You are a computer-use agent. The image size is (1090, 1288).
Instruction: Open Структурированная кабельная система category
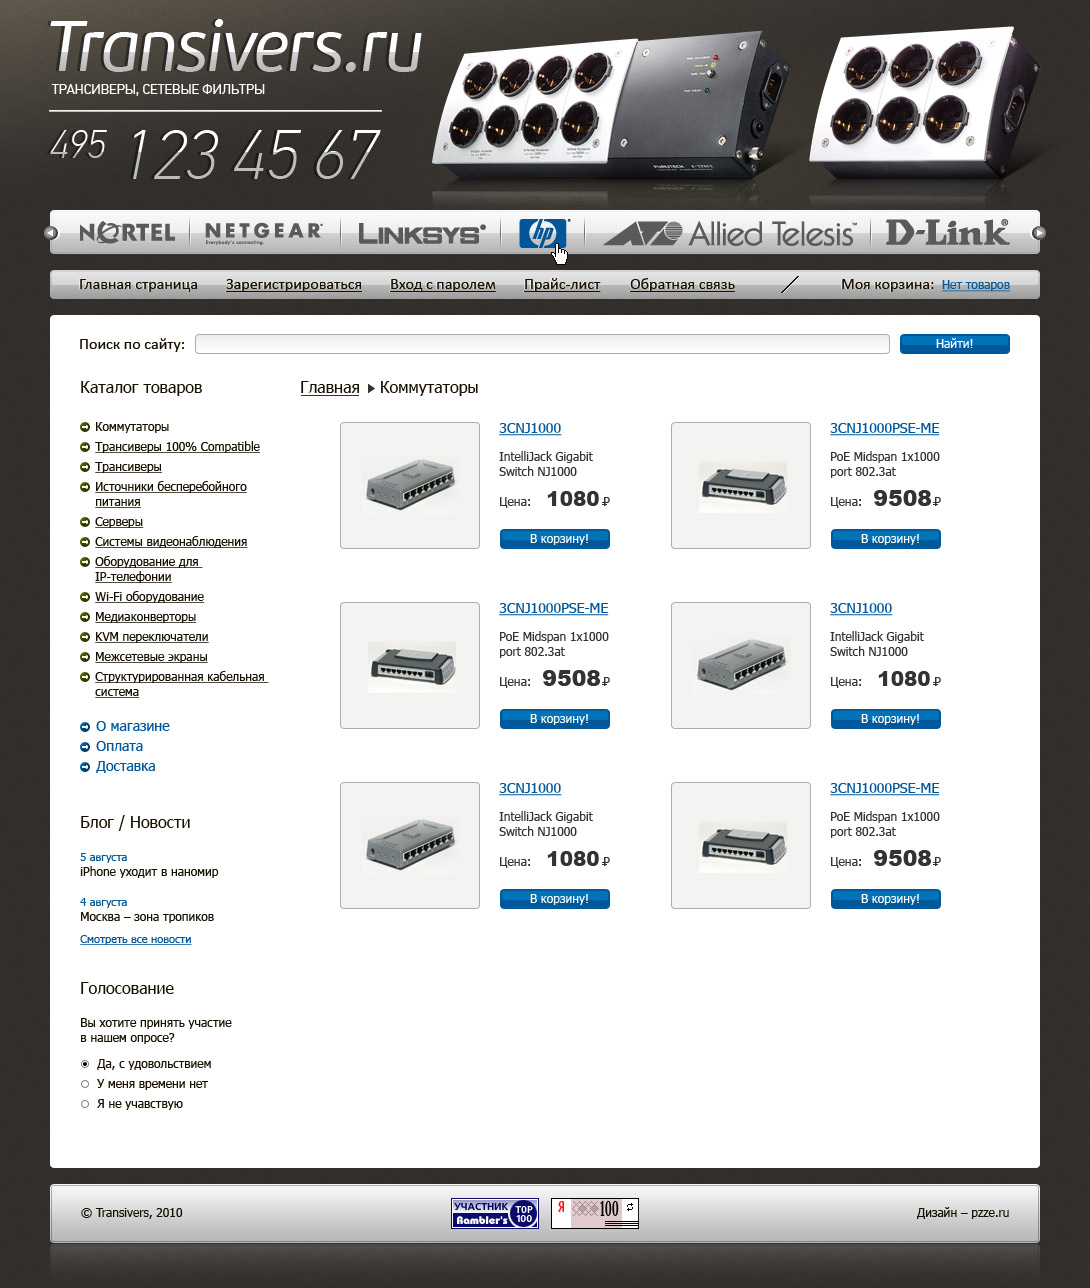click(181, 684)
